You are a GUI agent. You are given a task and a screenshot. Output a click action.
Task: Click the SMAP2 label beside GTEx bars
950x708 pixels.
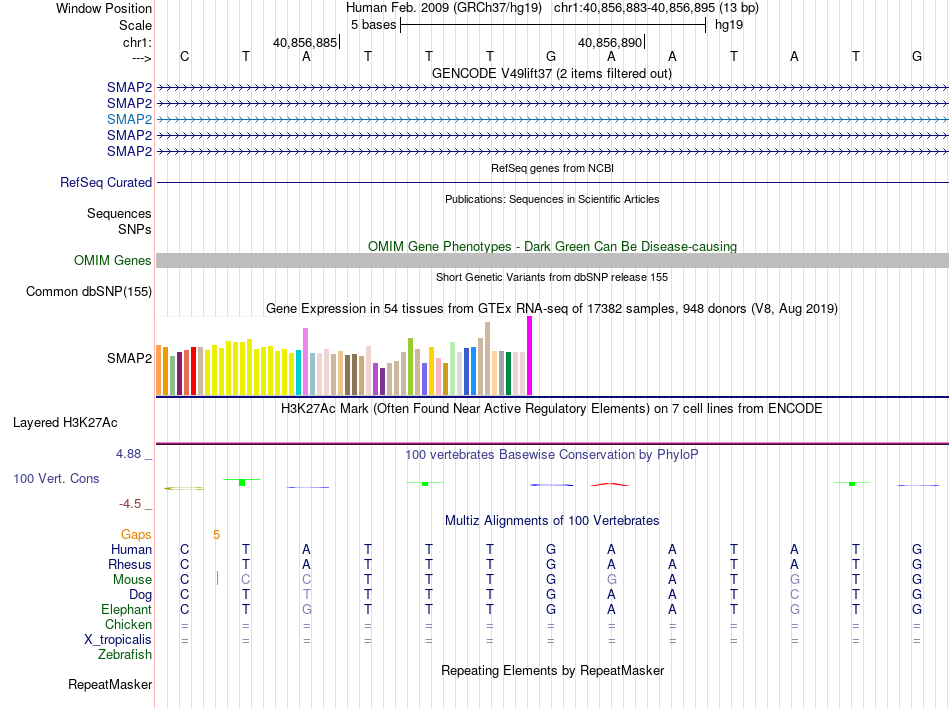[x=129, y=359]
